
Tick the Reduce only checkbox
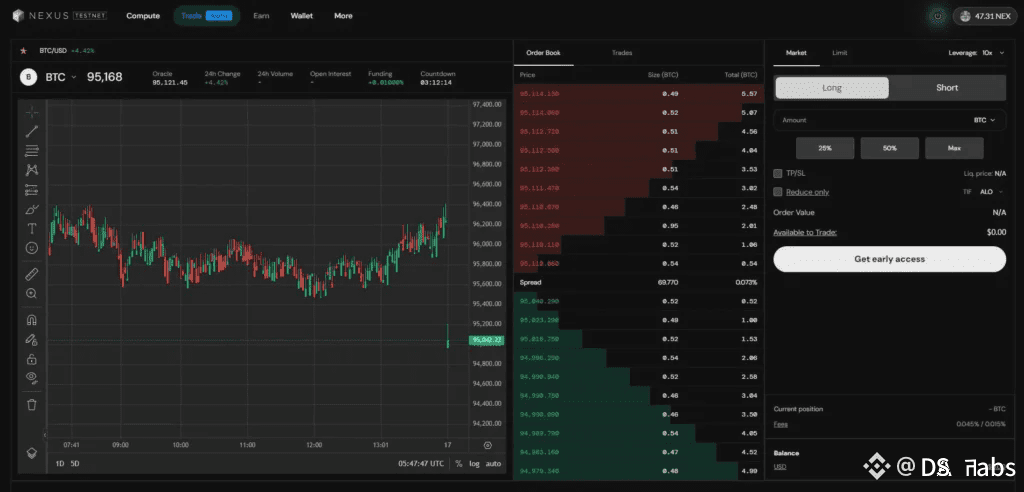click(x=777, y=192)
